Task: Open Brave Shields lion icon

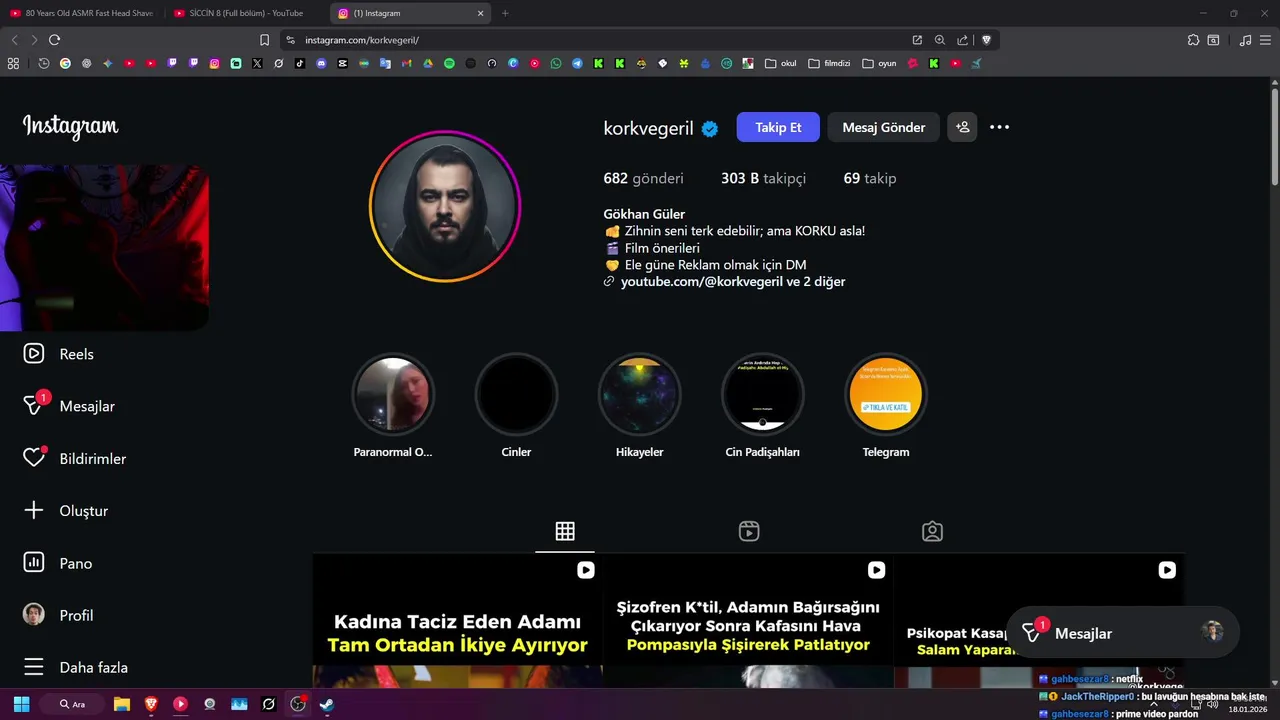Action: pyautogui.click(x=986, y=40)
